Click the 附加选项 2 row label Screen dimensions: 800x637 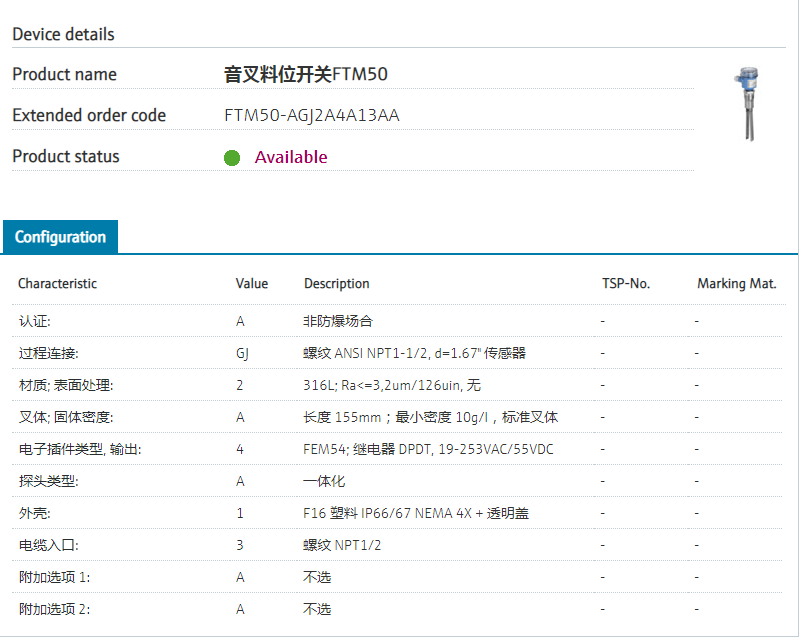pyautogui.click(x=55, y=609)
